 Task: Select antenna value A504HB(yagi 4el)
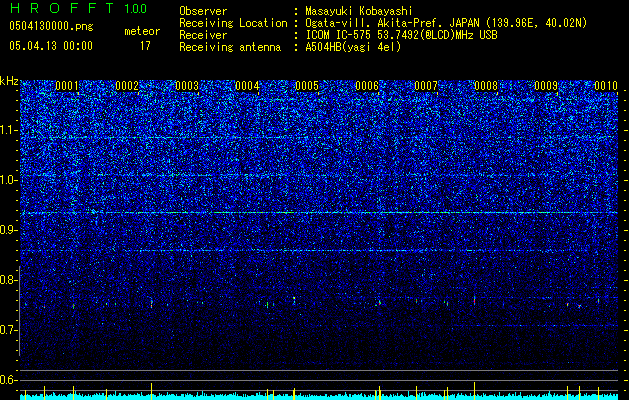click(353, 47)
